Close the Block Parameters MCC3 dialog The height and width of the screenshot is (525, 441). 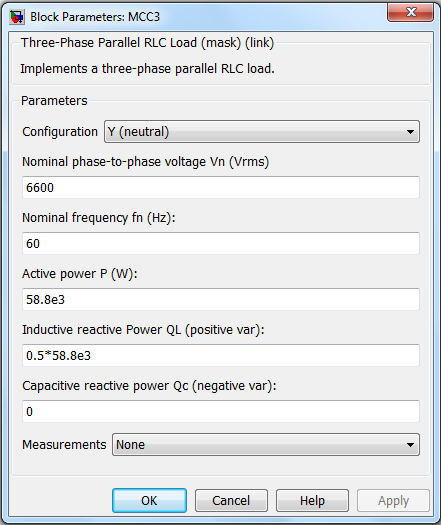[411, 12]
